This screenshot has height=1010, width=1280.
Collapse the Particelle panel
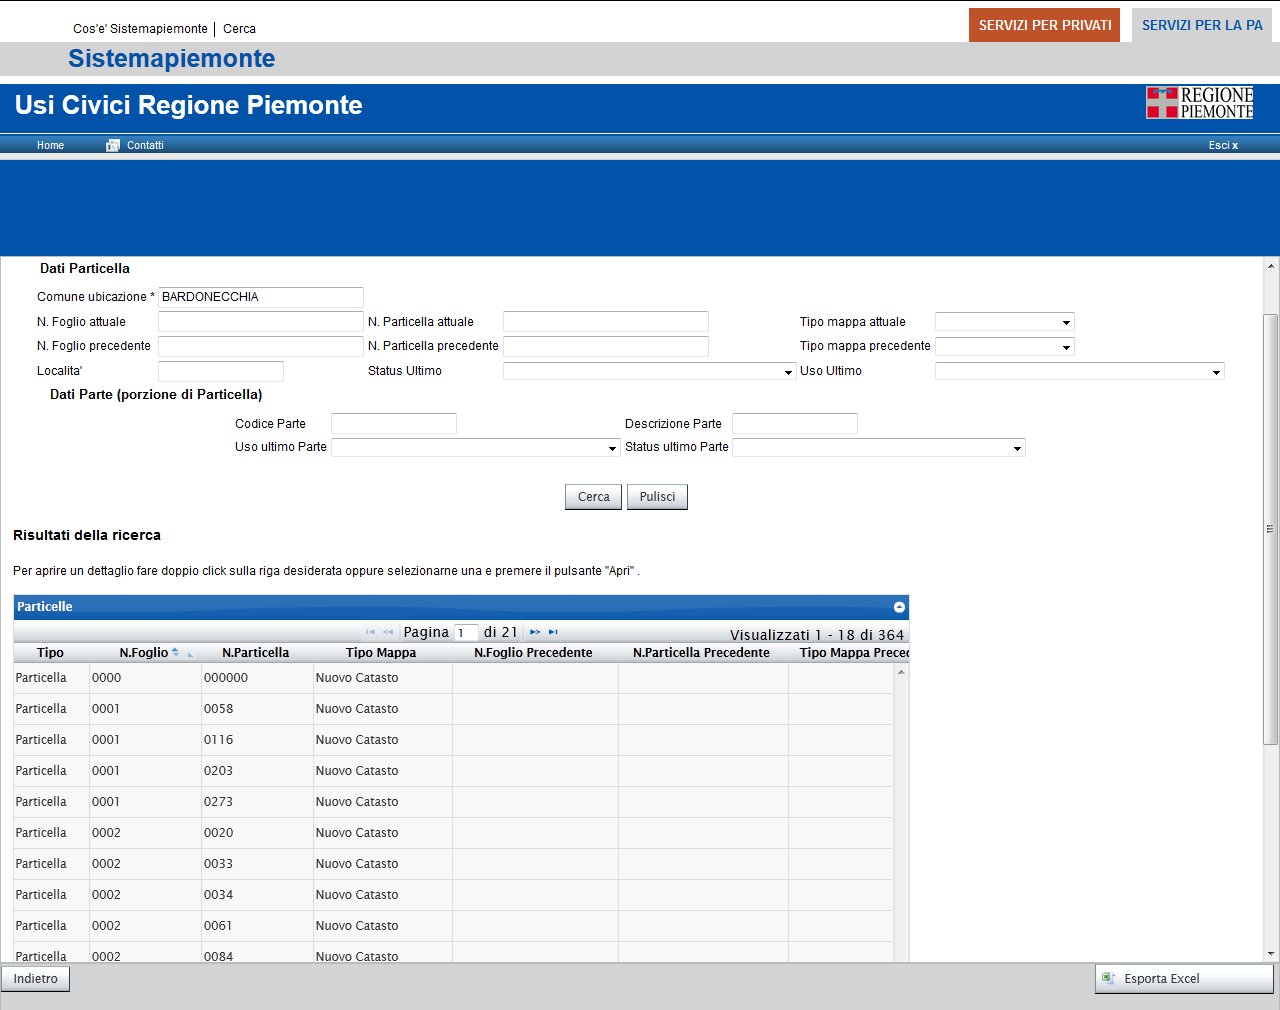[899, 607]
